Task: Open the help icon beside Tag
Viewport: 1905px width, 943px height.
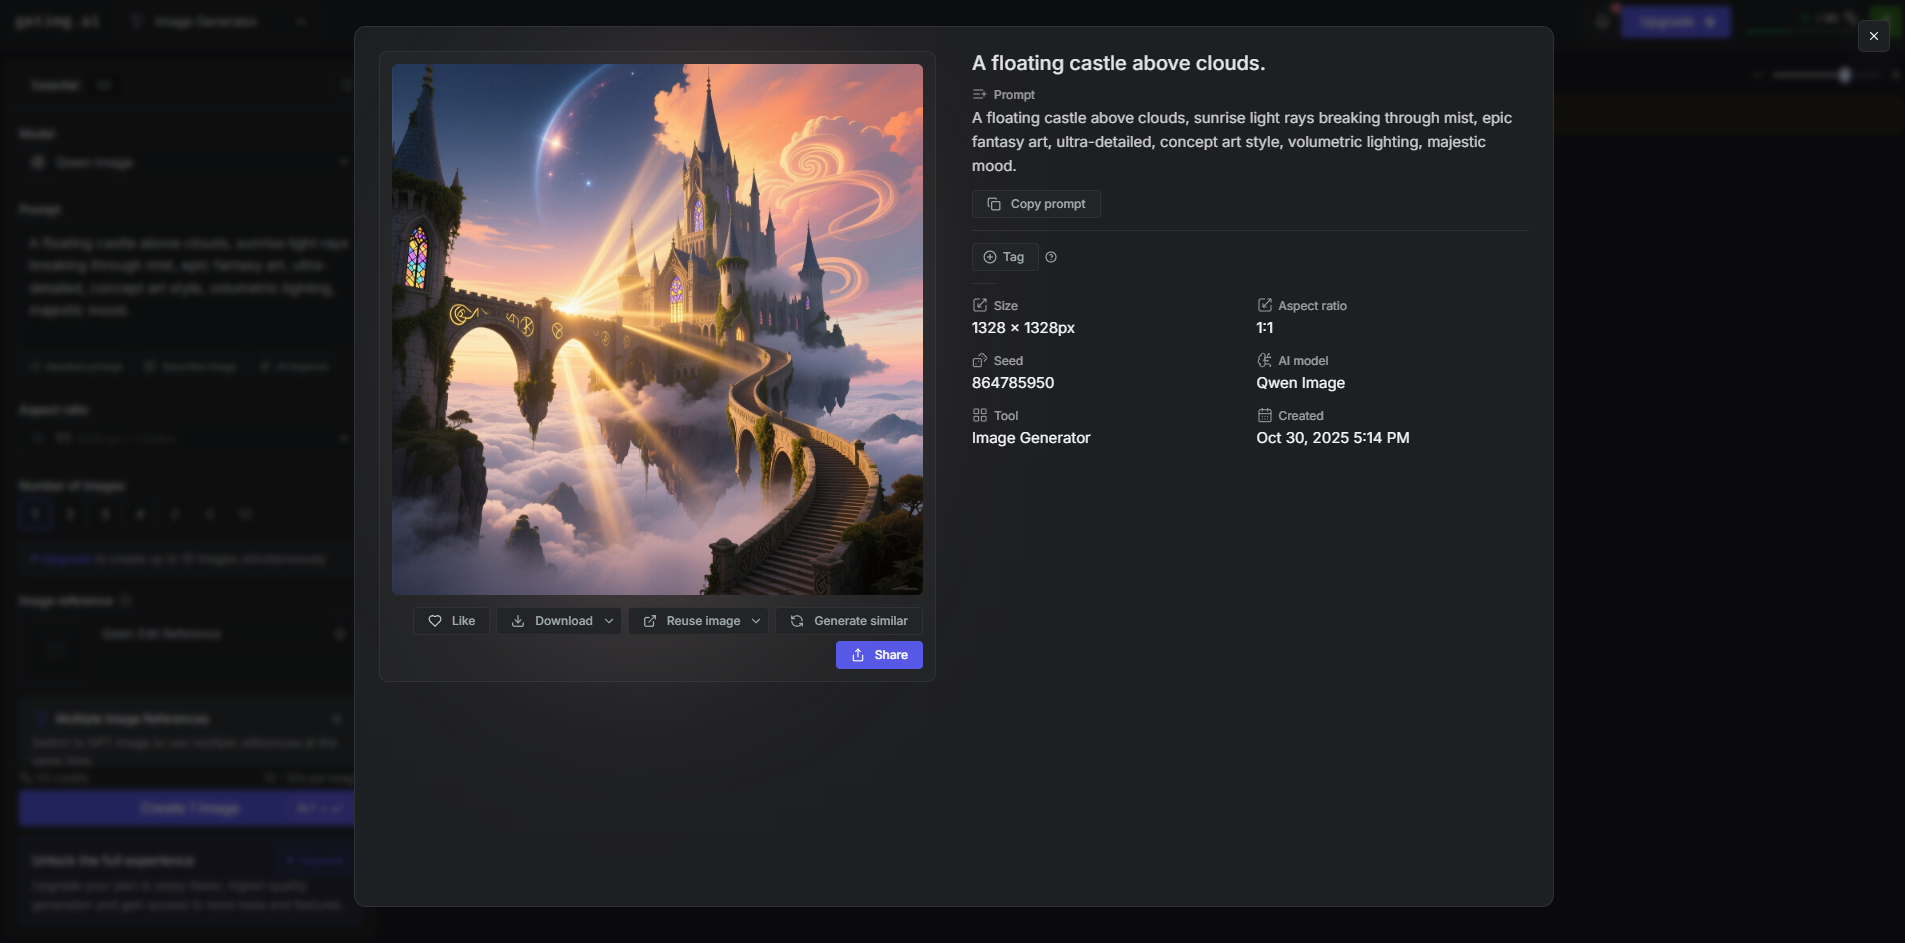Action: pyautogui.click(x=1051, y=257)
